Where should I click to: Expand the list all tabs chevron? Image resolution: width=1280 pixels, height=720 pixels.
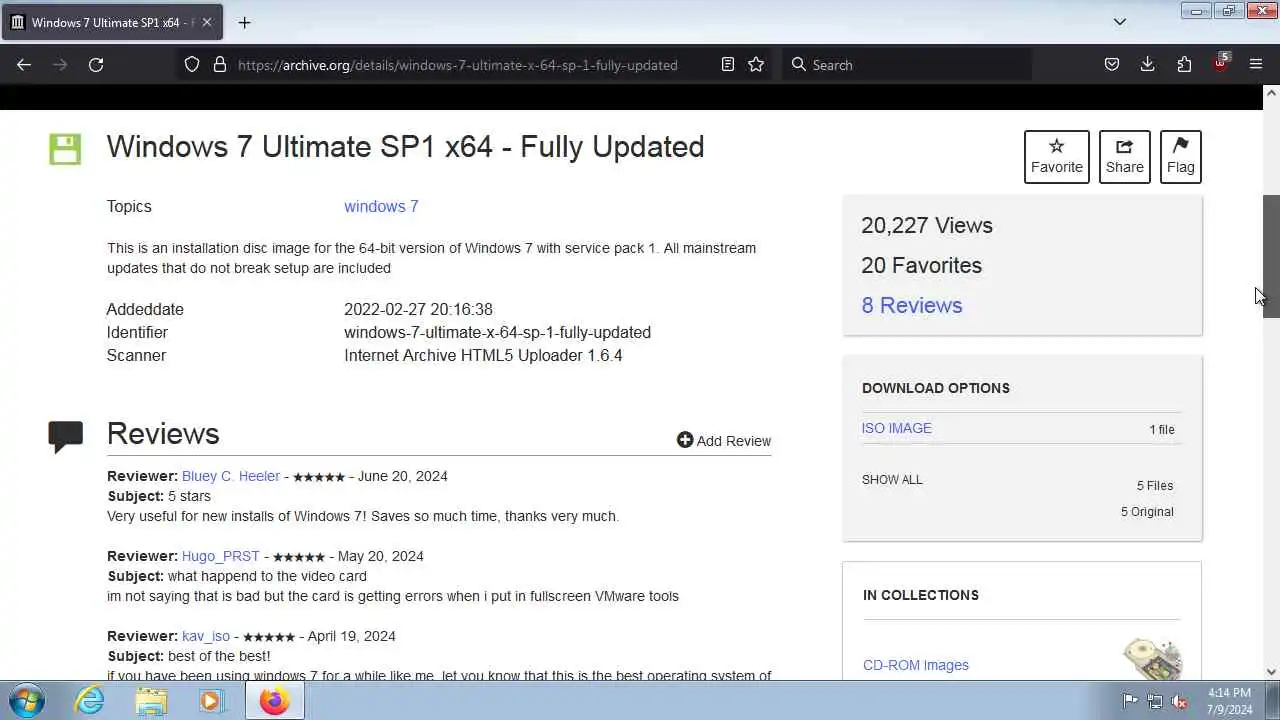(1120, 22)
